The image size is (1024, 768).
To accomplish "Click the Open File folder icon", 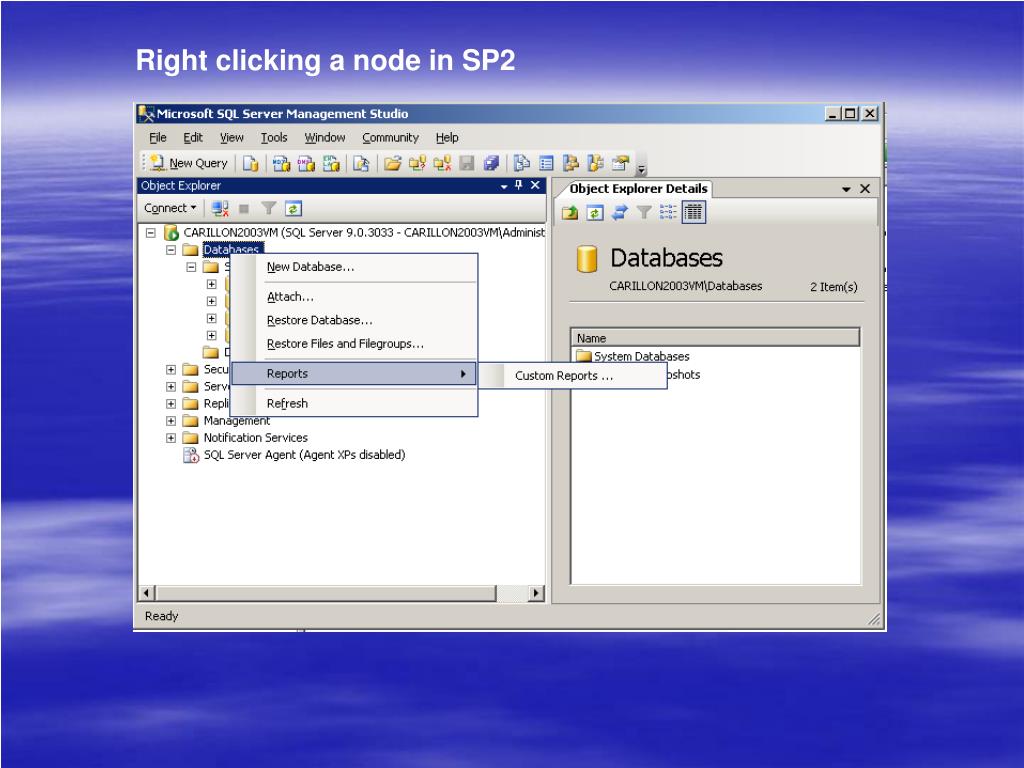I will tap(392, 163).
